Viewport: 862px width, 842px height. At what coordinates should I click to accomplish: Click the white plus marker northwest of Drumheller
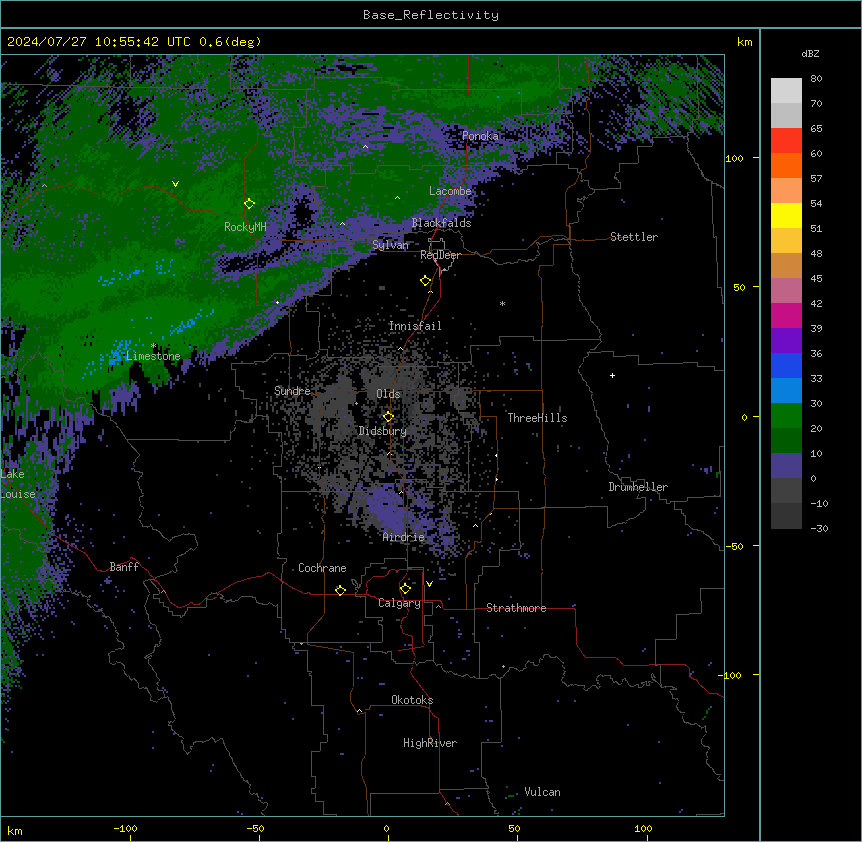(612, 375)
